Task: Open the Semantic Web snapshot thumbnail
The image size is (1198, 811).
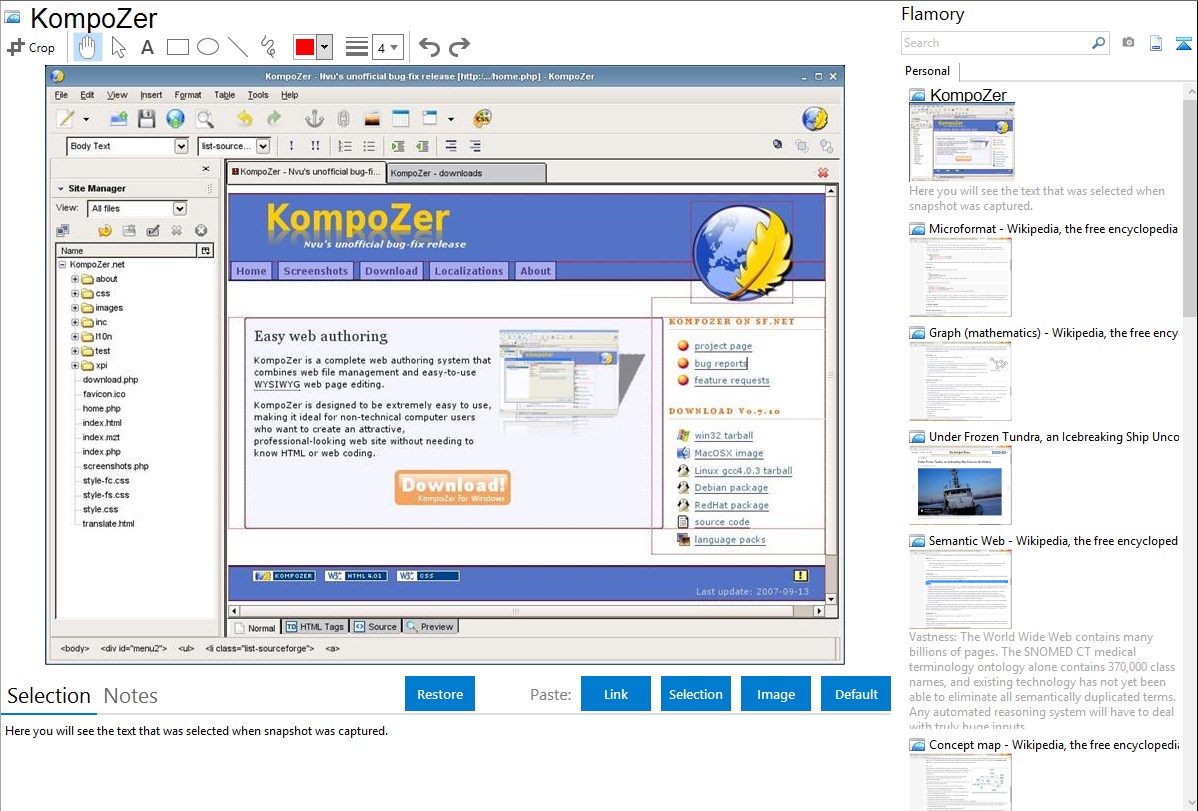Action: coord(960,588)
